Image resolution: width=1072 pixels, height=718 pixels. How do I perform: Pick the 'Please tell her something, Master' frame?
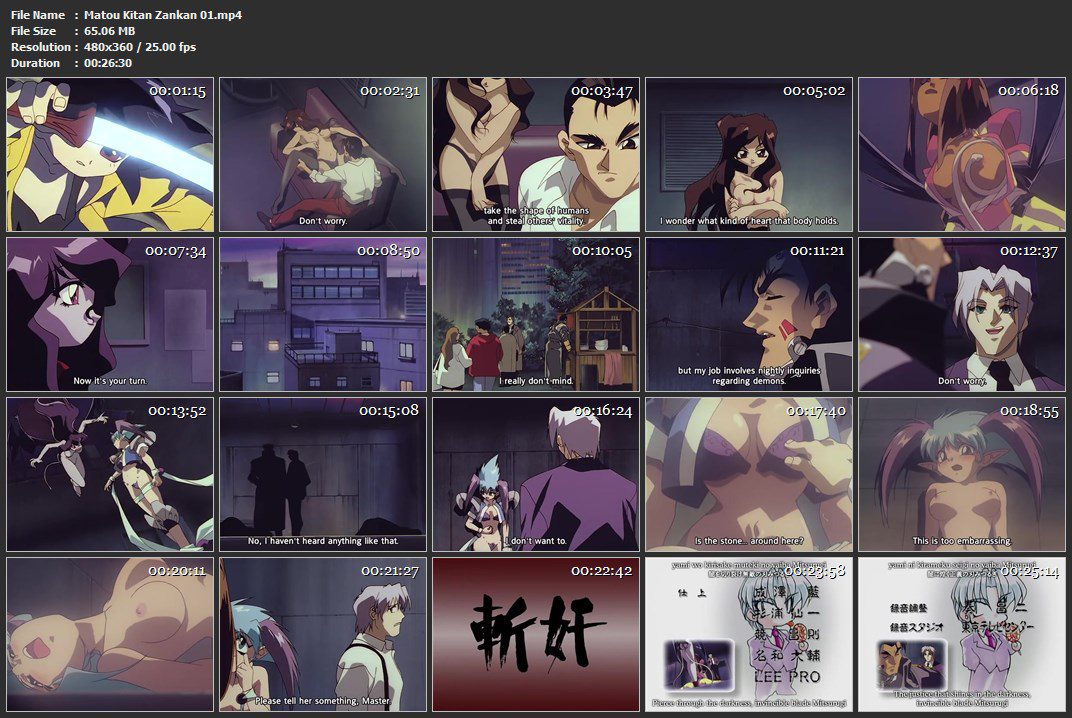323,635
